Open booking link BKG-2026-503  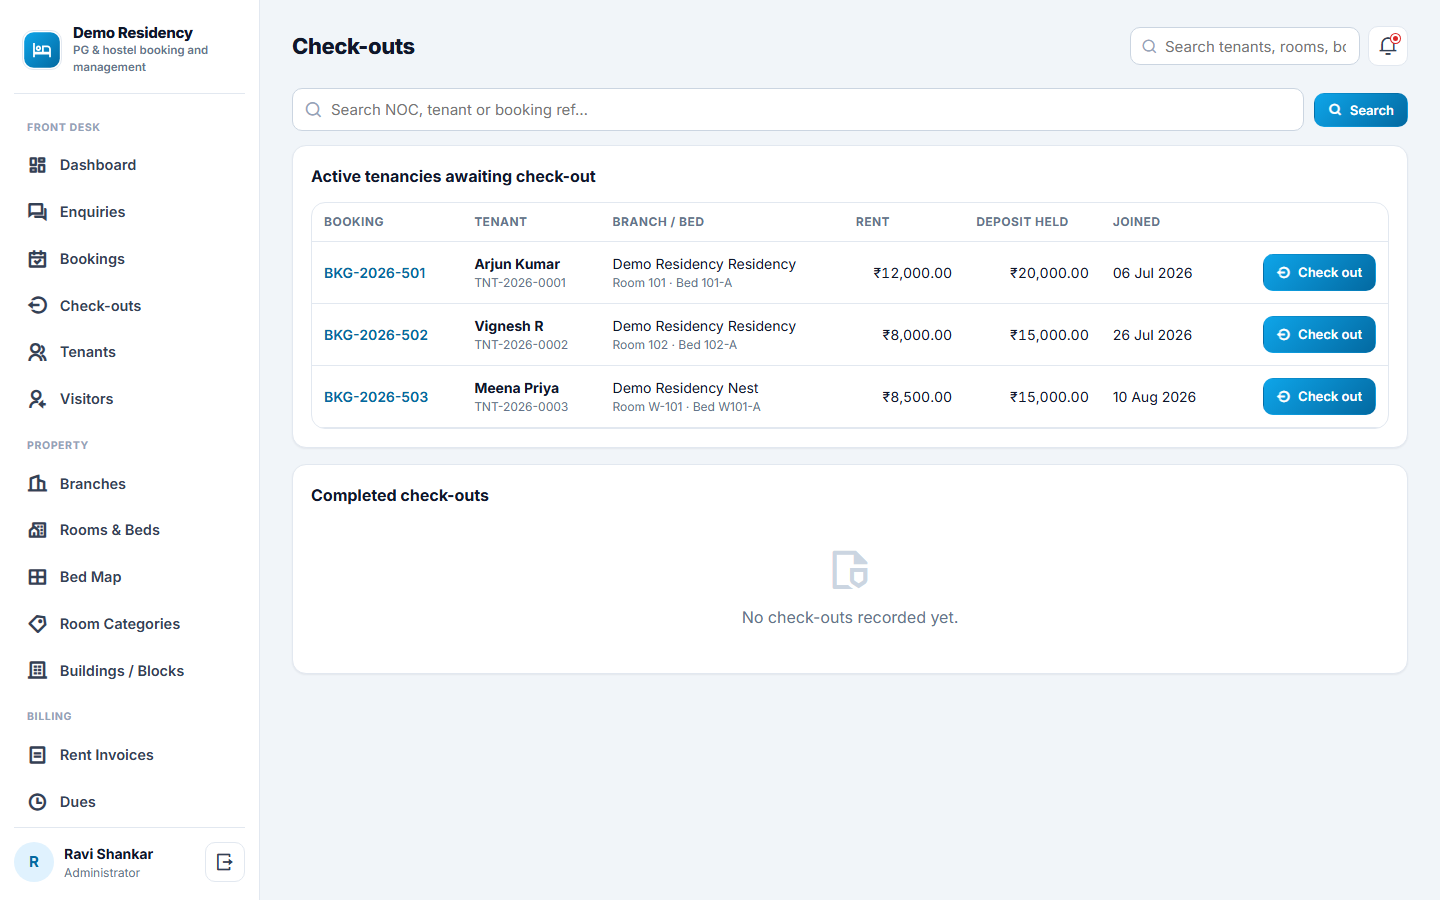coord(376,397)
